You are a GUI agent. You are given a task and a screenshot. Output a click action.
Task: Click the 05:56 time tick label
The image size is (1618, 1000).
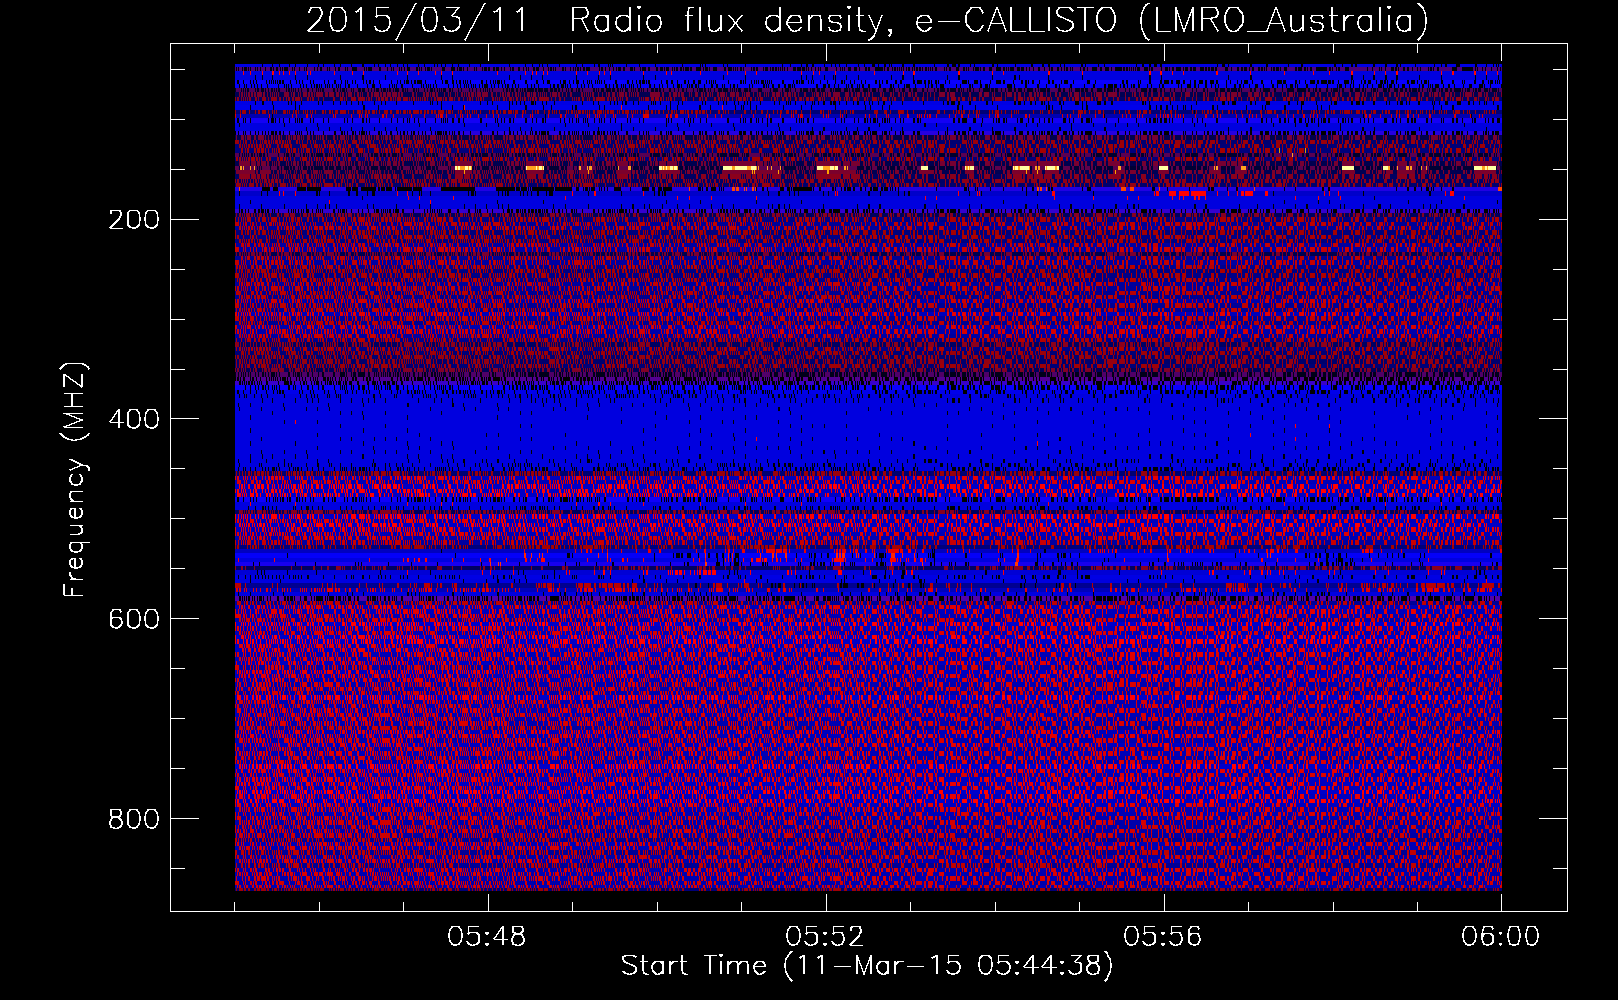coord(1163,937)
